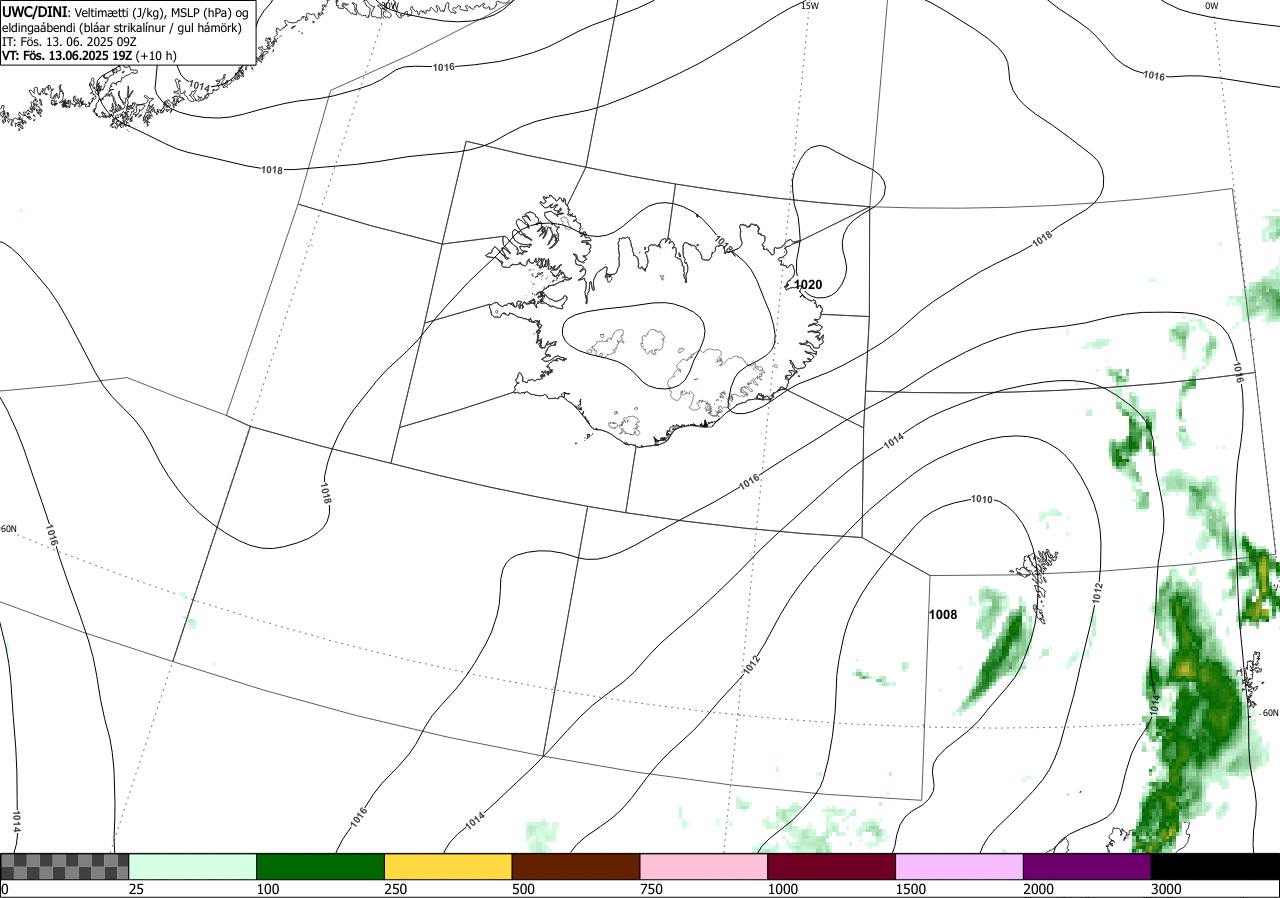Screen dimensions: 1280x898
Task: Click the "1016" isobar label southeast of Iceland
Action: (x=749, y=480)
